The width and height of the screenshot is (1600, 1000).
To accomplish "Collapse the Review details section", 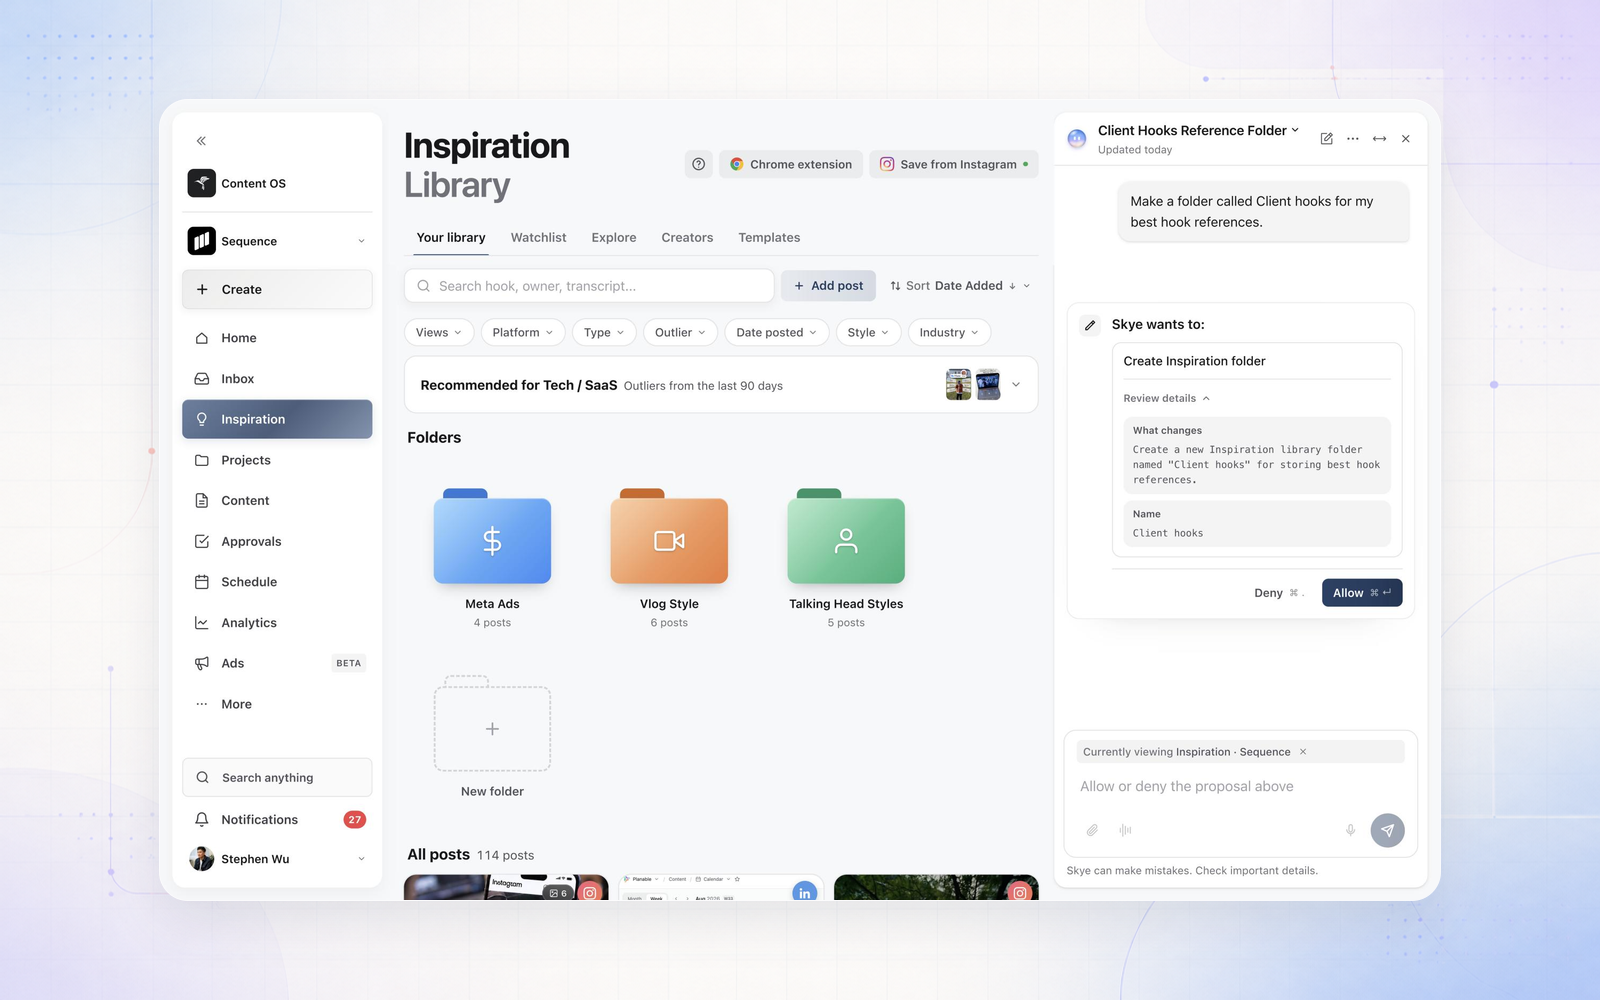I will 1167,398.
